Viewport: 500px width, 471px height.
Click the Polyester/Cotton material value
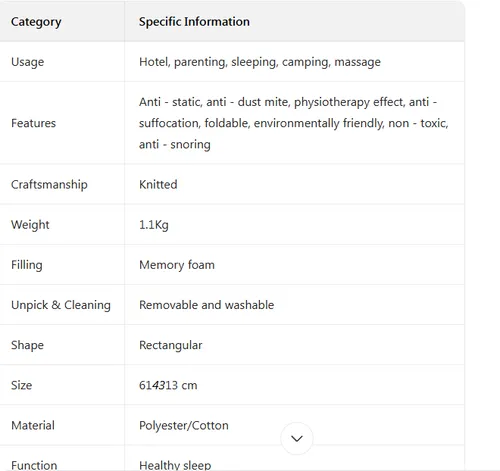(x=184, y=426)
